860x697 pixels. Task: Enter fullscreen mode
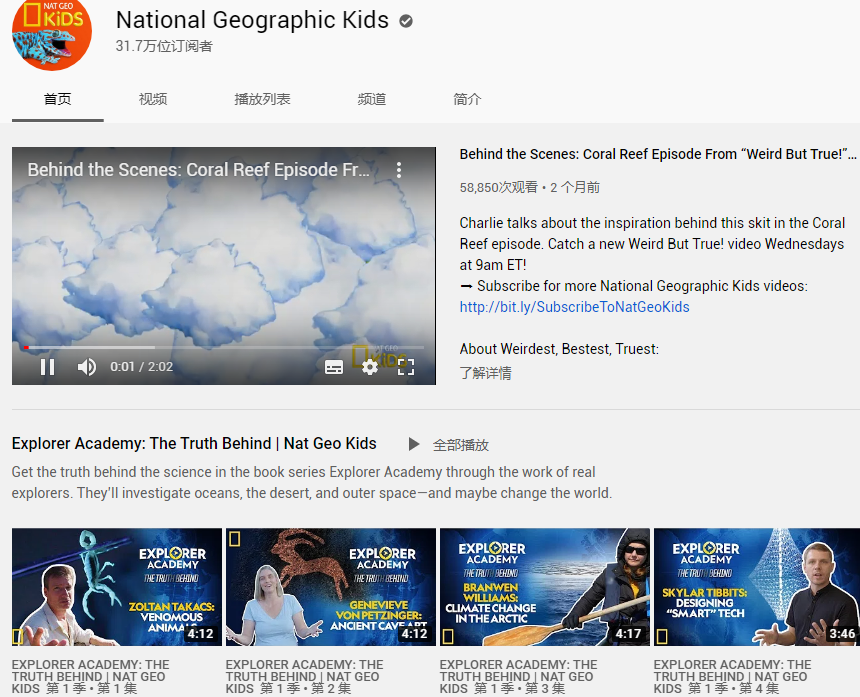coord(405,367)
